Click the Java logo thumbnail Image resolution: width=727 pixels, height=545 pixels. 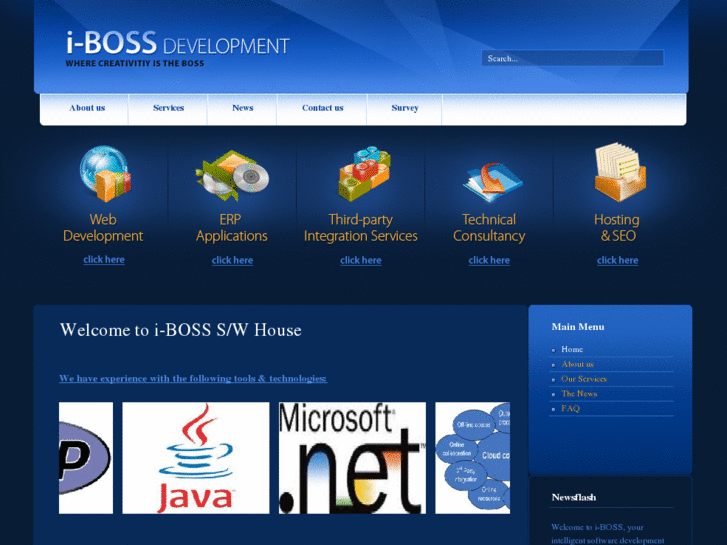point(196,458)
